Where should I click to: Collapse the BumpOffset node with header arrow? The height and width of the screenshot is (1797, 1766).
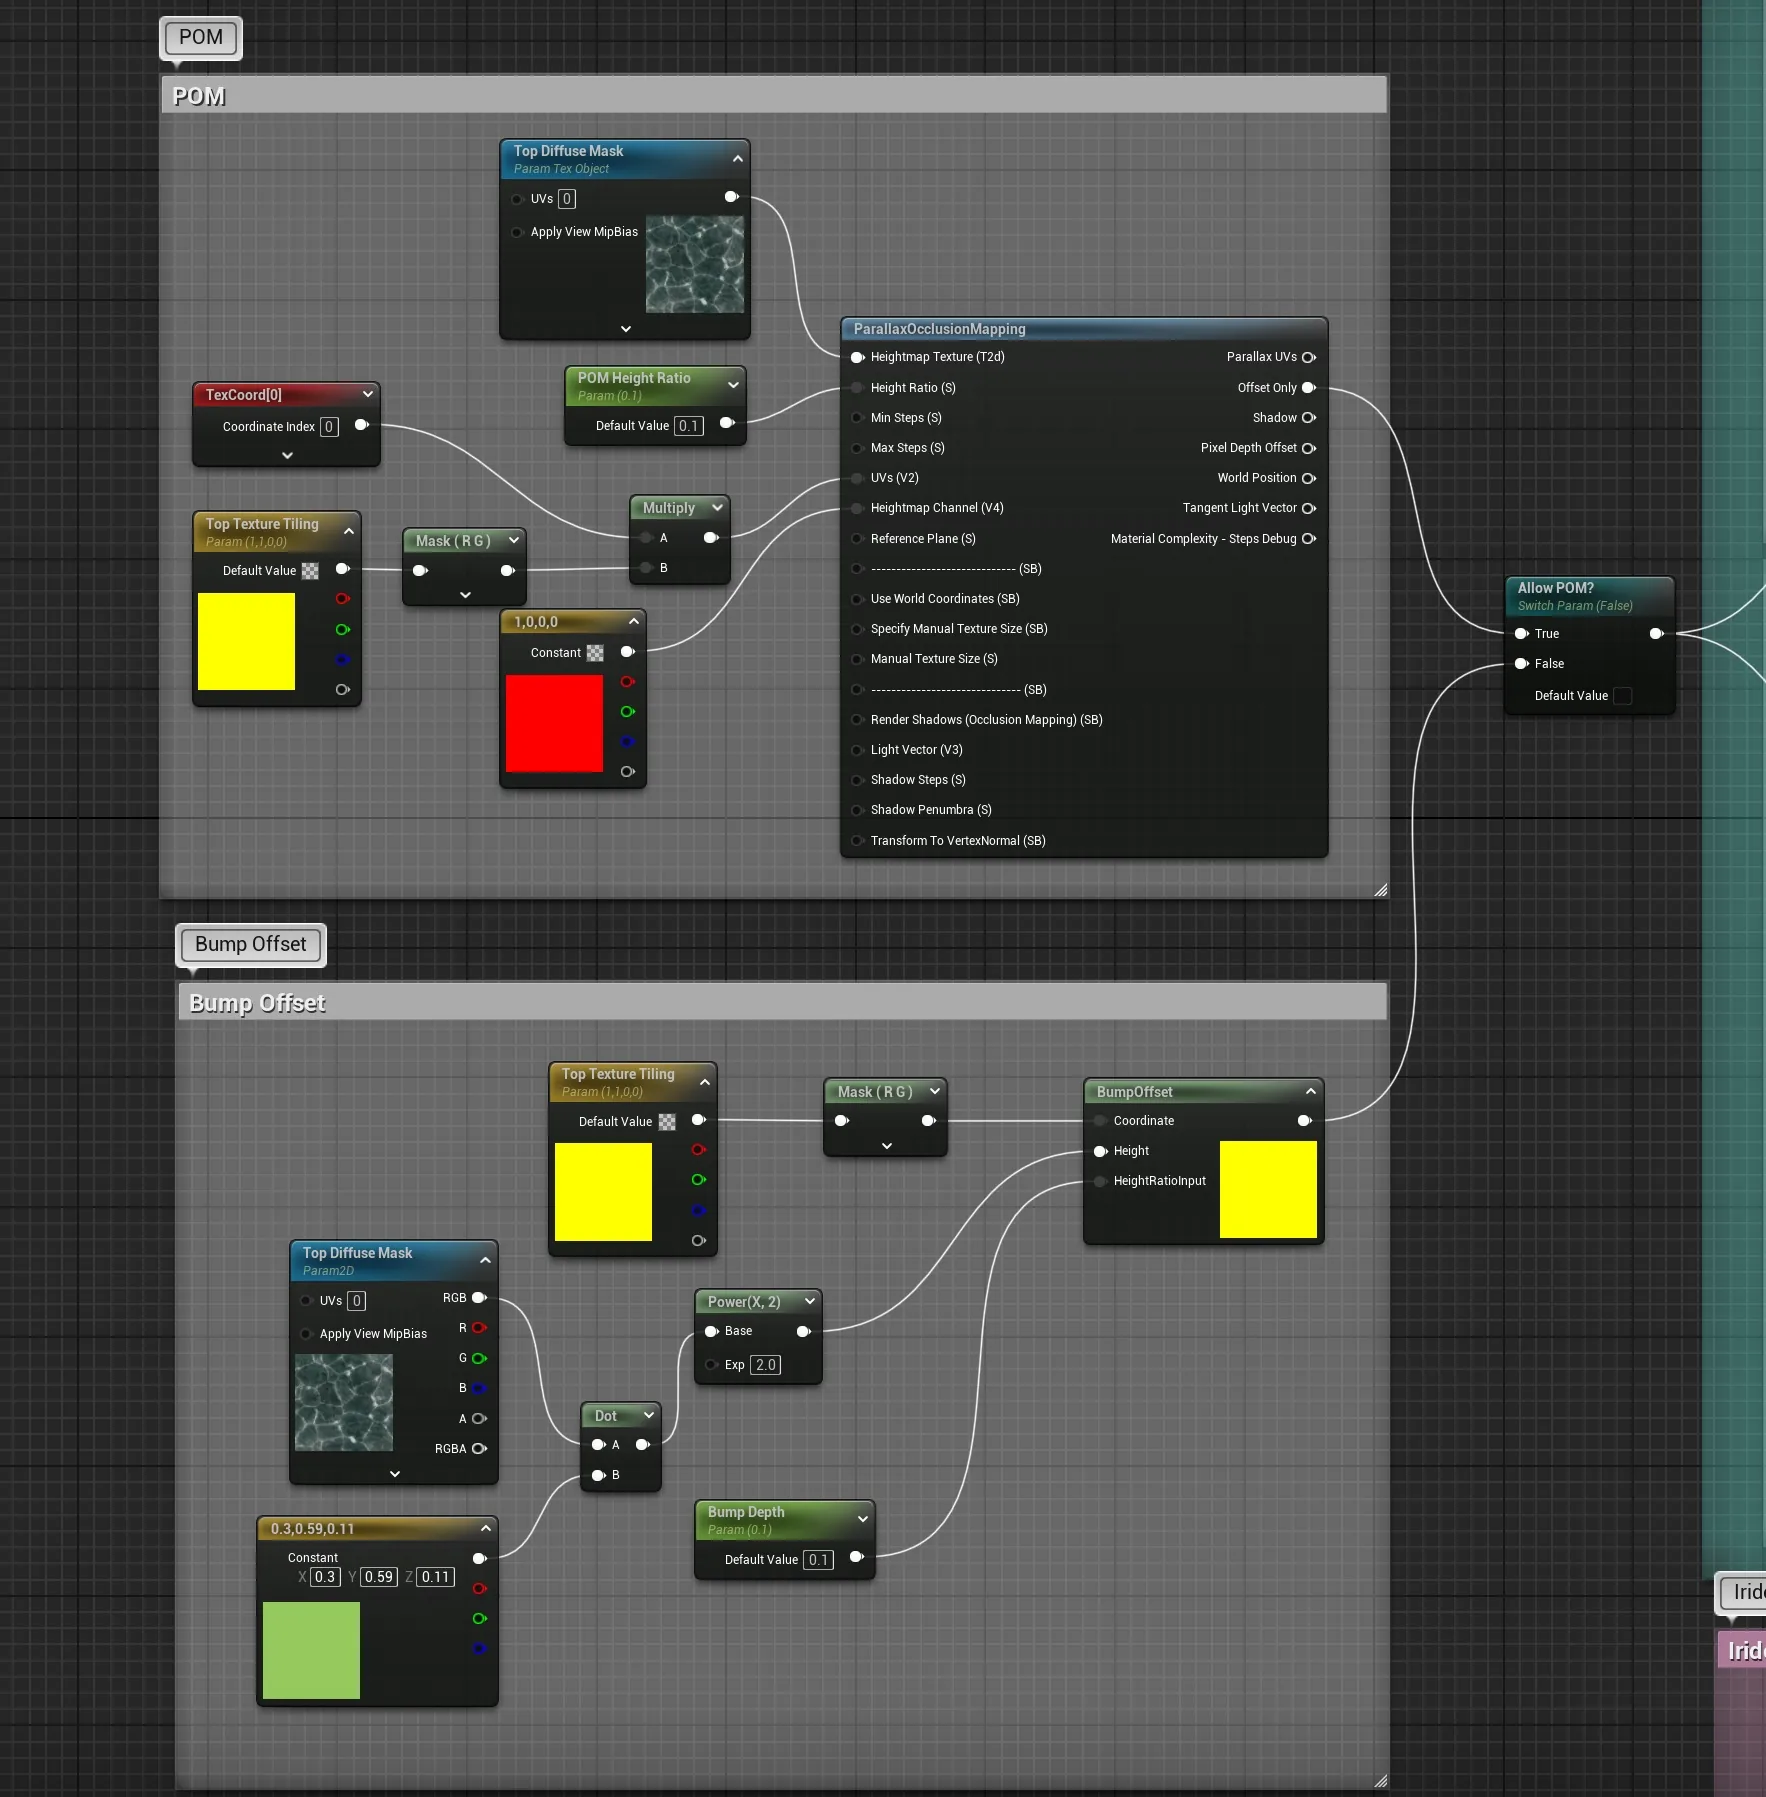click(x=1311, y=1091)
